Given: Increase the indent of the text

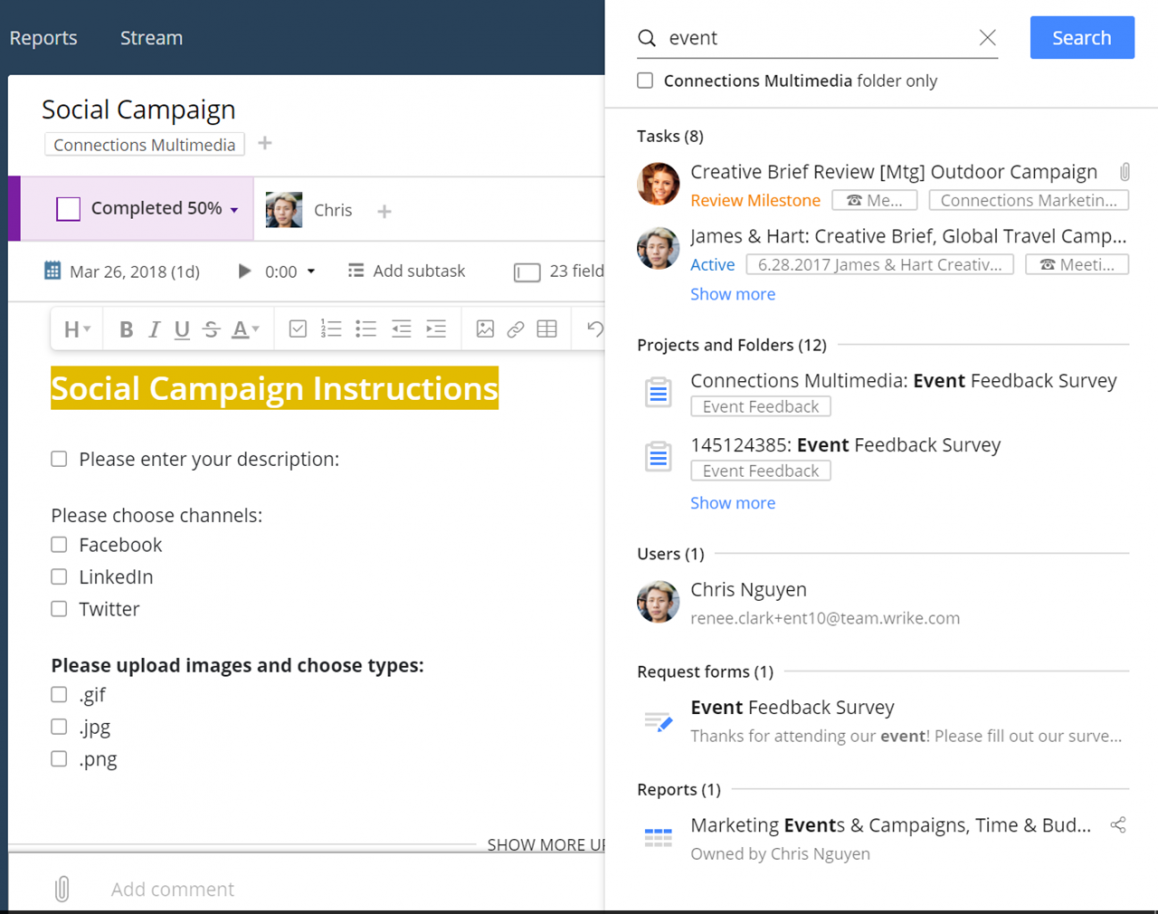Looking at the screenshot, I should click(436, 329).
